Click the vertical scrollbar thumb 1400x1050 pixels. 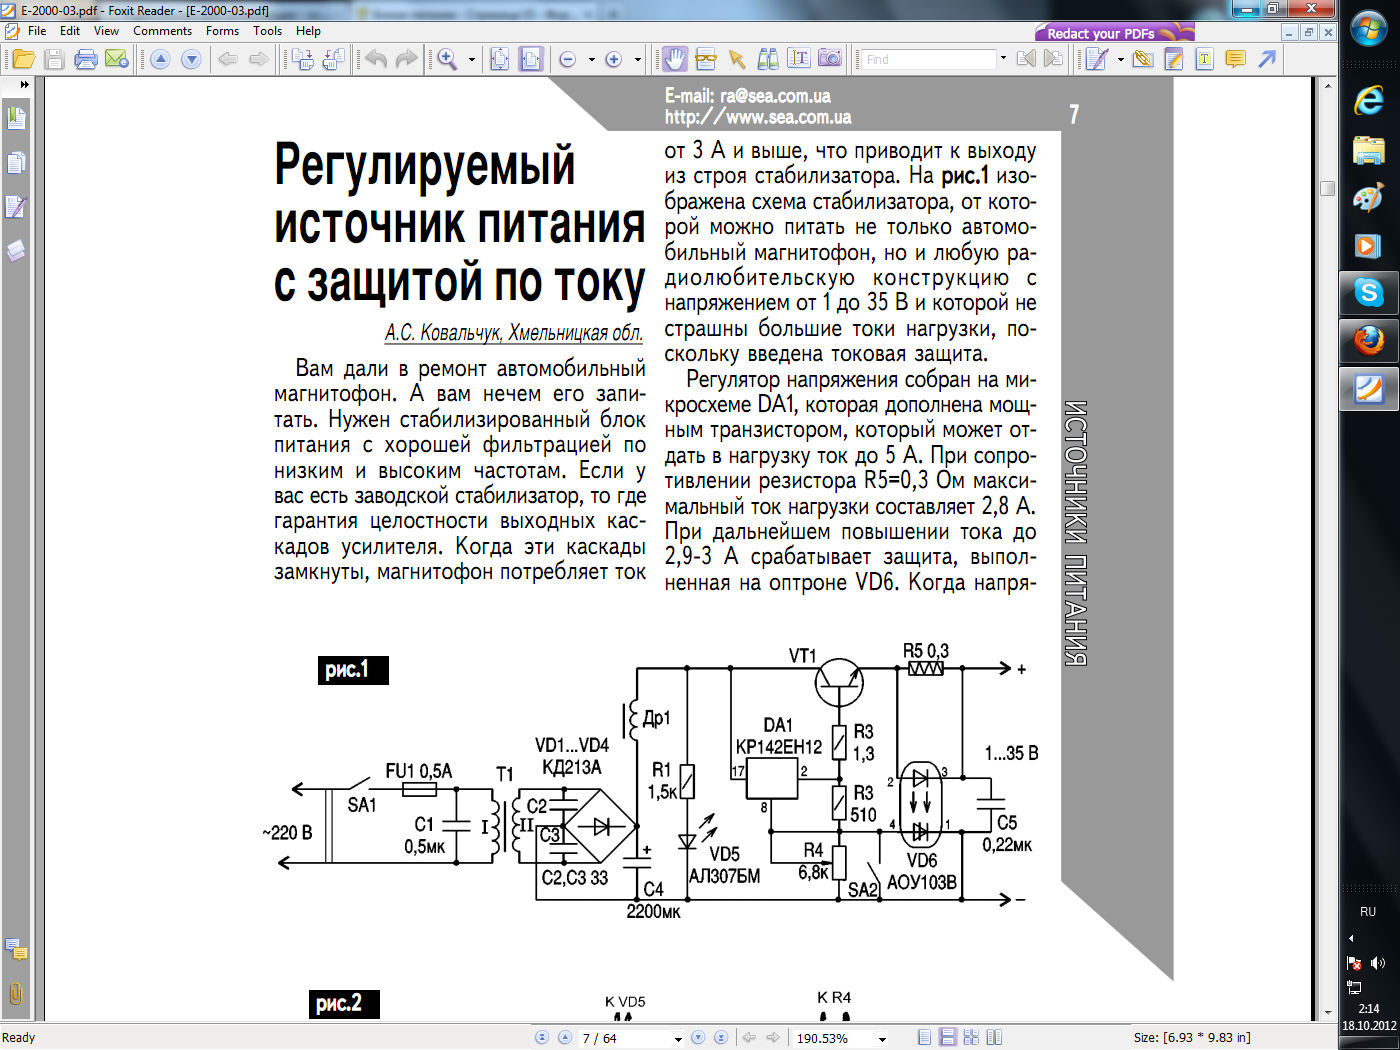coord(1328,188)
